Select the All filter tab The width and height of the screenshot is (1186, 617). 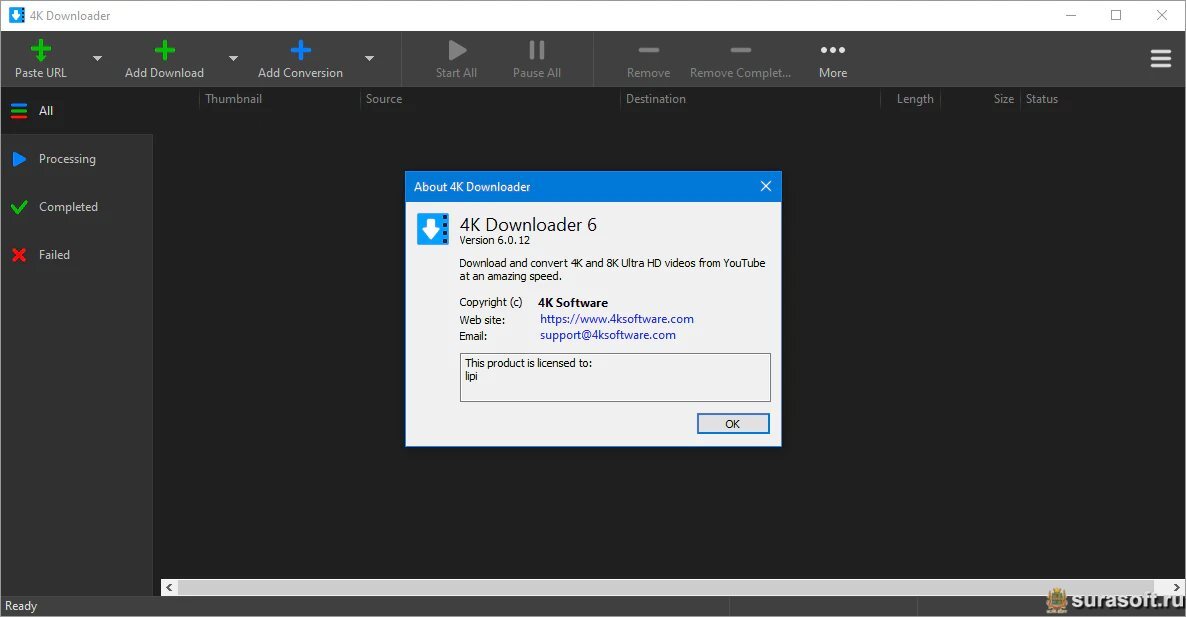(45, 111)
